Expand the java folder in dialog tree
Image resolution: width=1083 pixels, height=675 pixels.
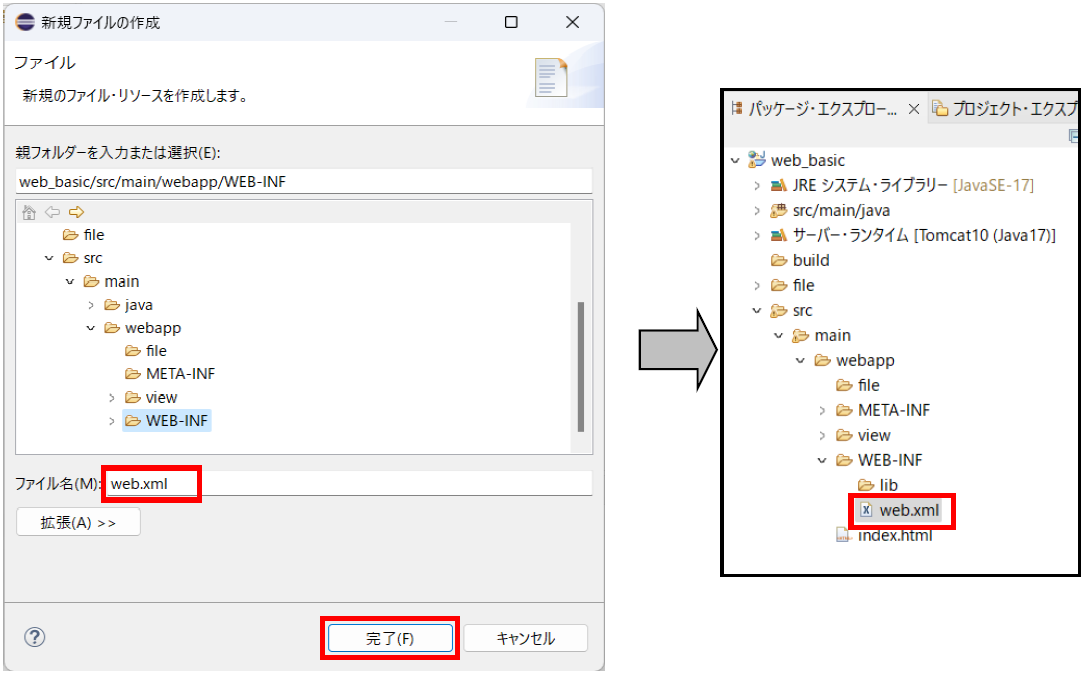pos(91,305)
